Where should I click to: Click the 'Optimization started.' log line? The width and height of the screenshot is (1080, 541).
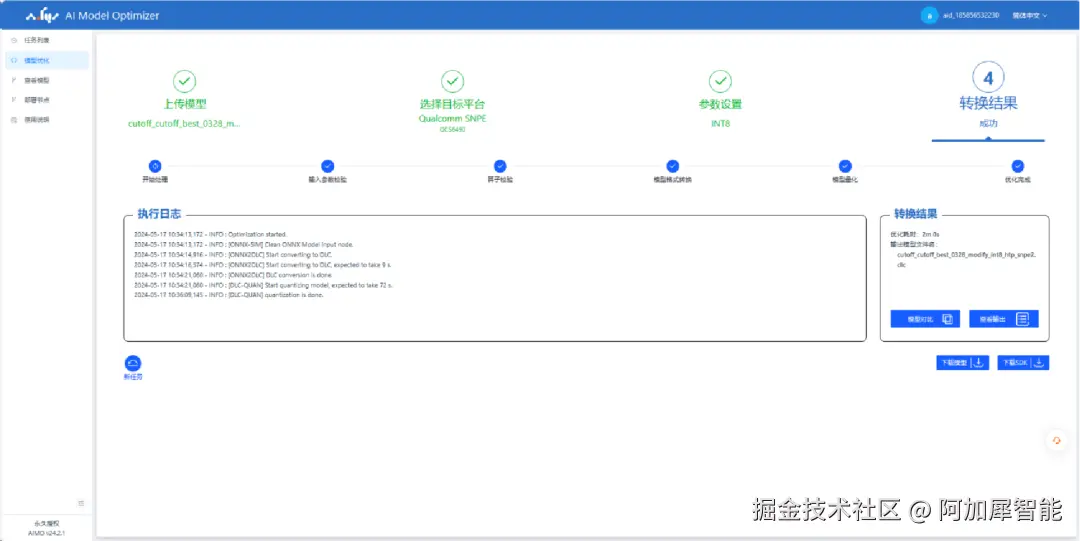tap(211, 234)
